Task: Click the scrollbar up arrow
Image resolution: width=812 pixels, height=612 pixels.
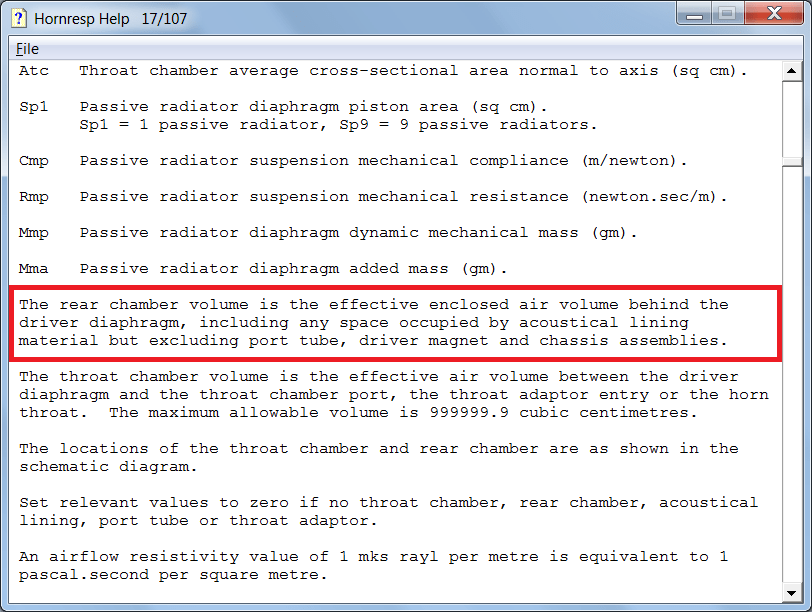Action: (x=791, y=70)
